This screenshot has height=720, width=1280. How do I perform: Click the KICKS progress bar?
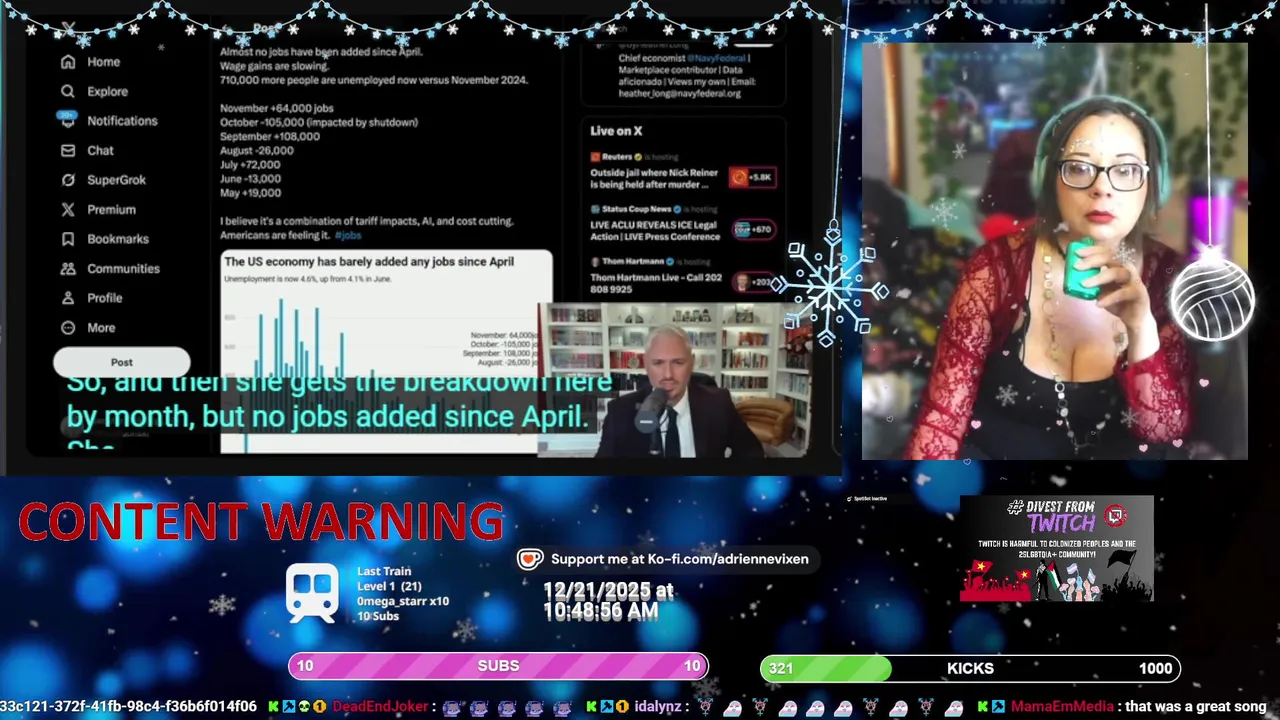click(x=970, y=668)
